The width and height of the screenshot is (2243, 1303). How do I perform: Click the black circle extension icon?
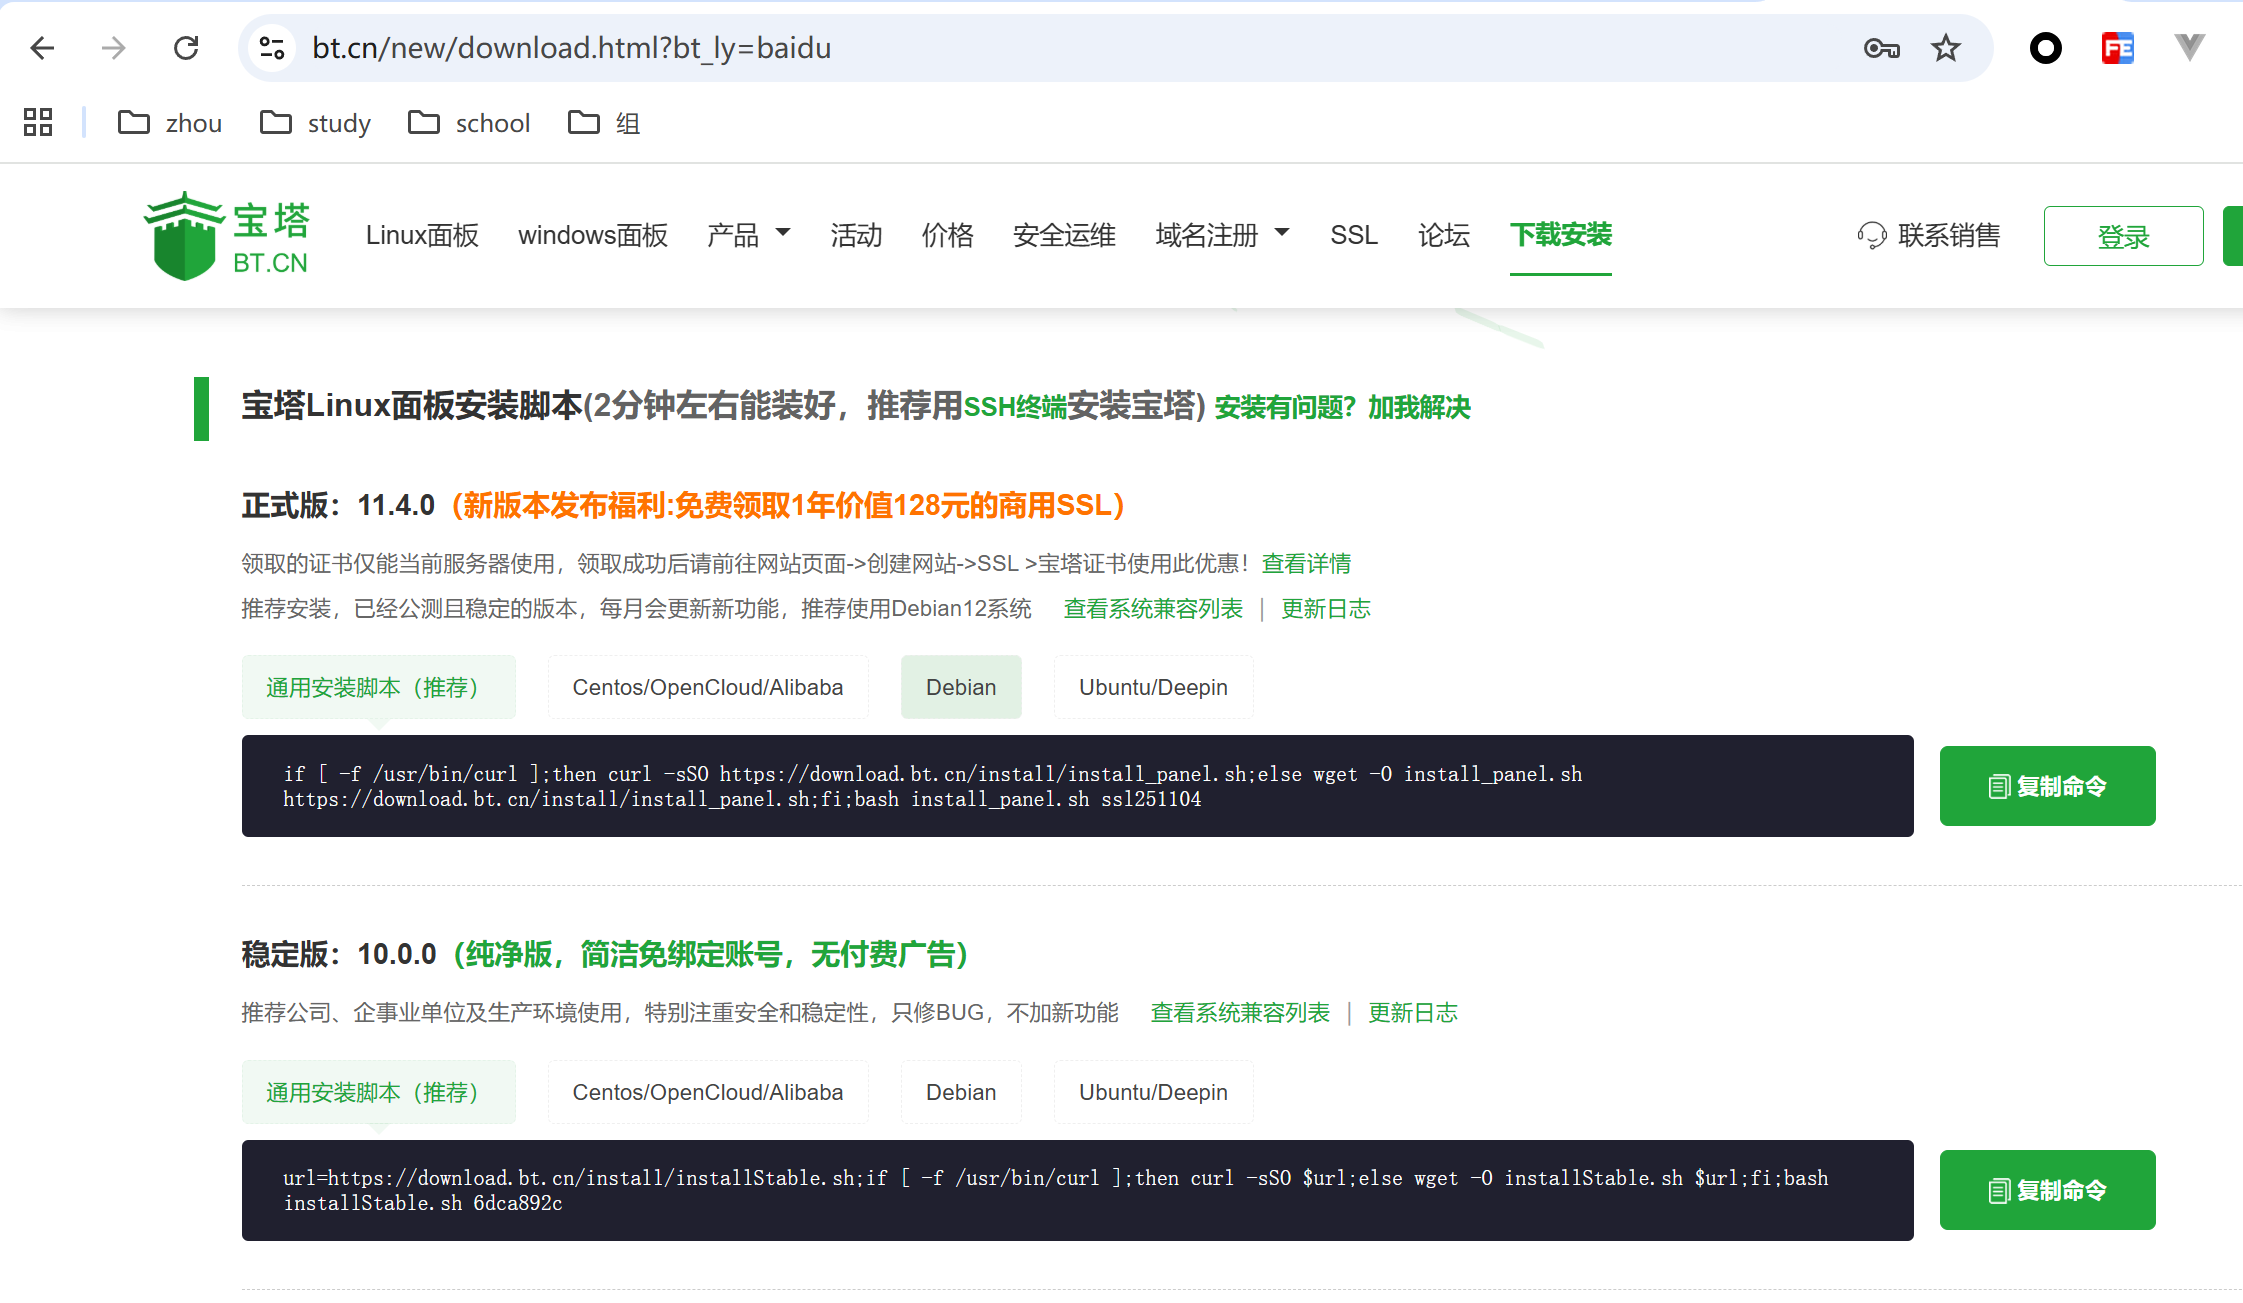tap(2045, 48)
